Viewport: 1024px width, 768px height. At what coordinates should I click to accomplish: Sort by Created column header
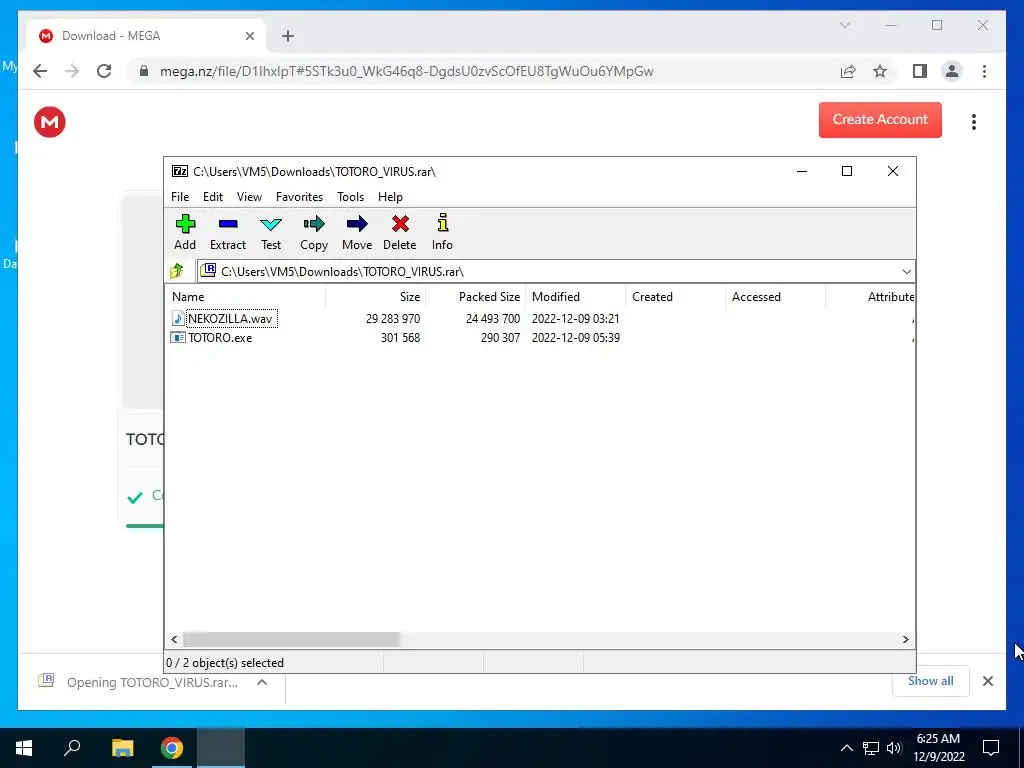click(x=675, y=296)
